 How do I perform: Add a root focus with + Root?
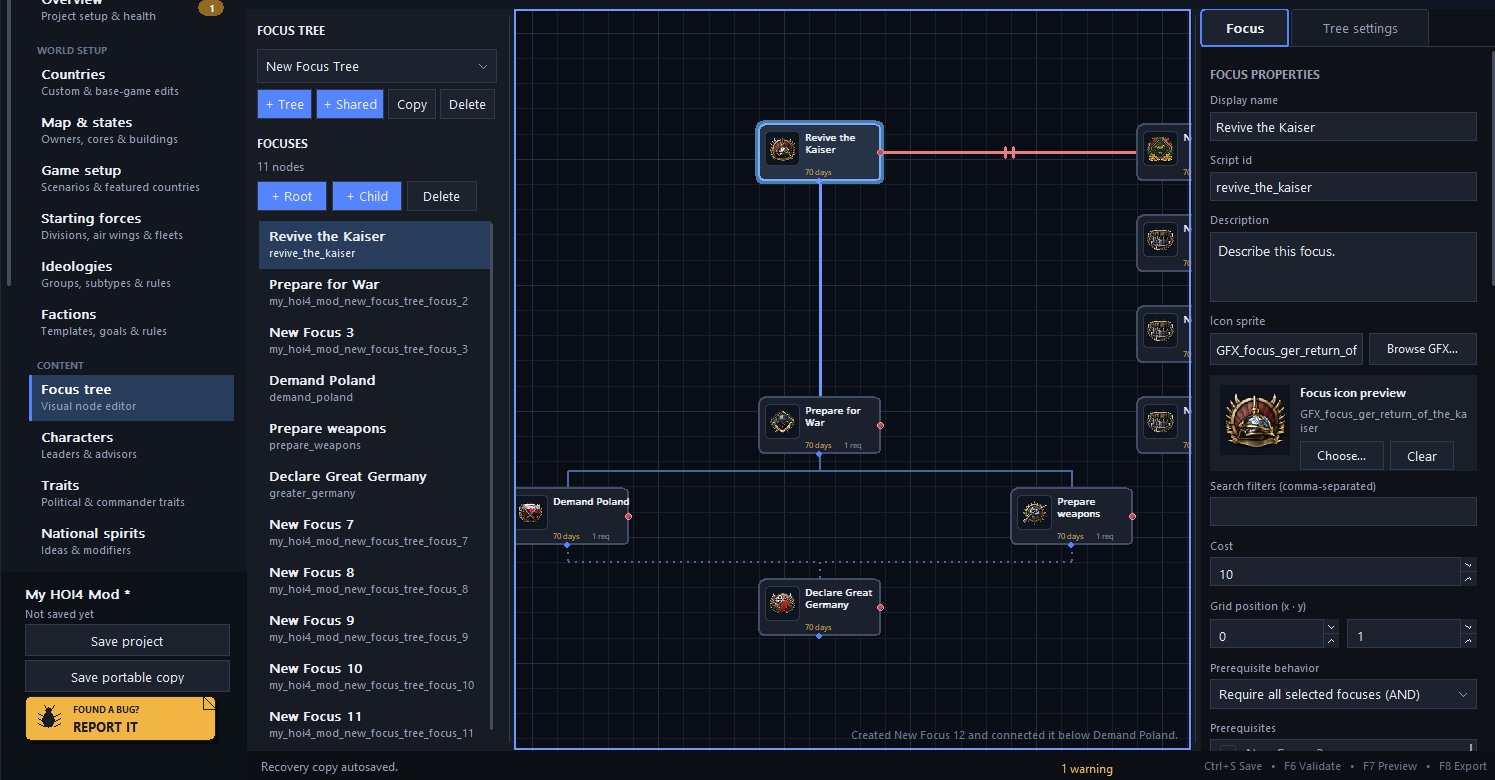coord(292,196)
